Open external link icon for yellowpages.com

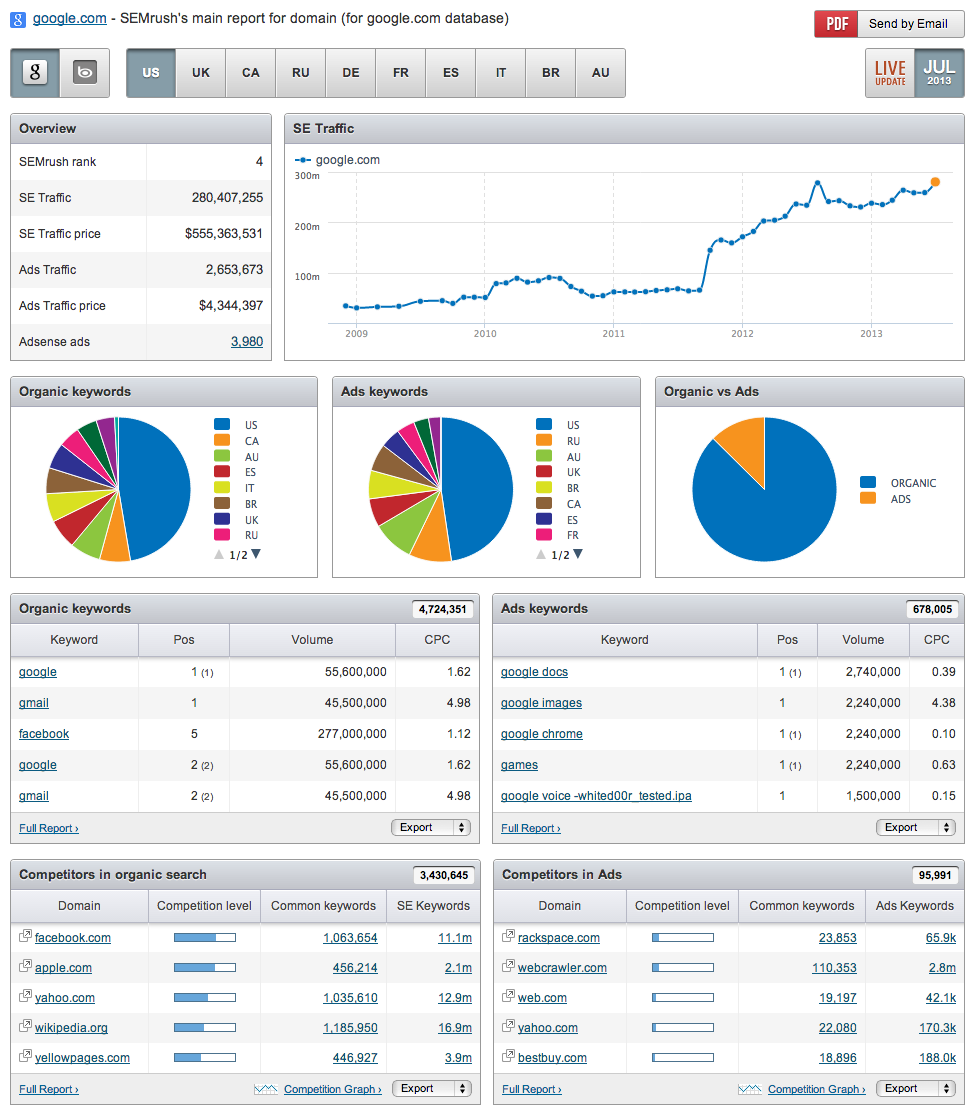click(x=25, y=1056)
